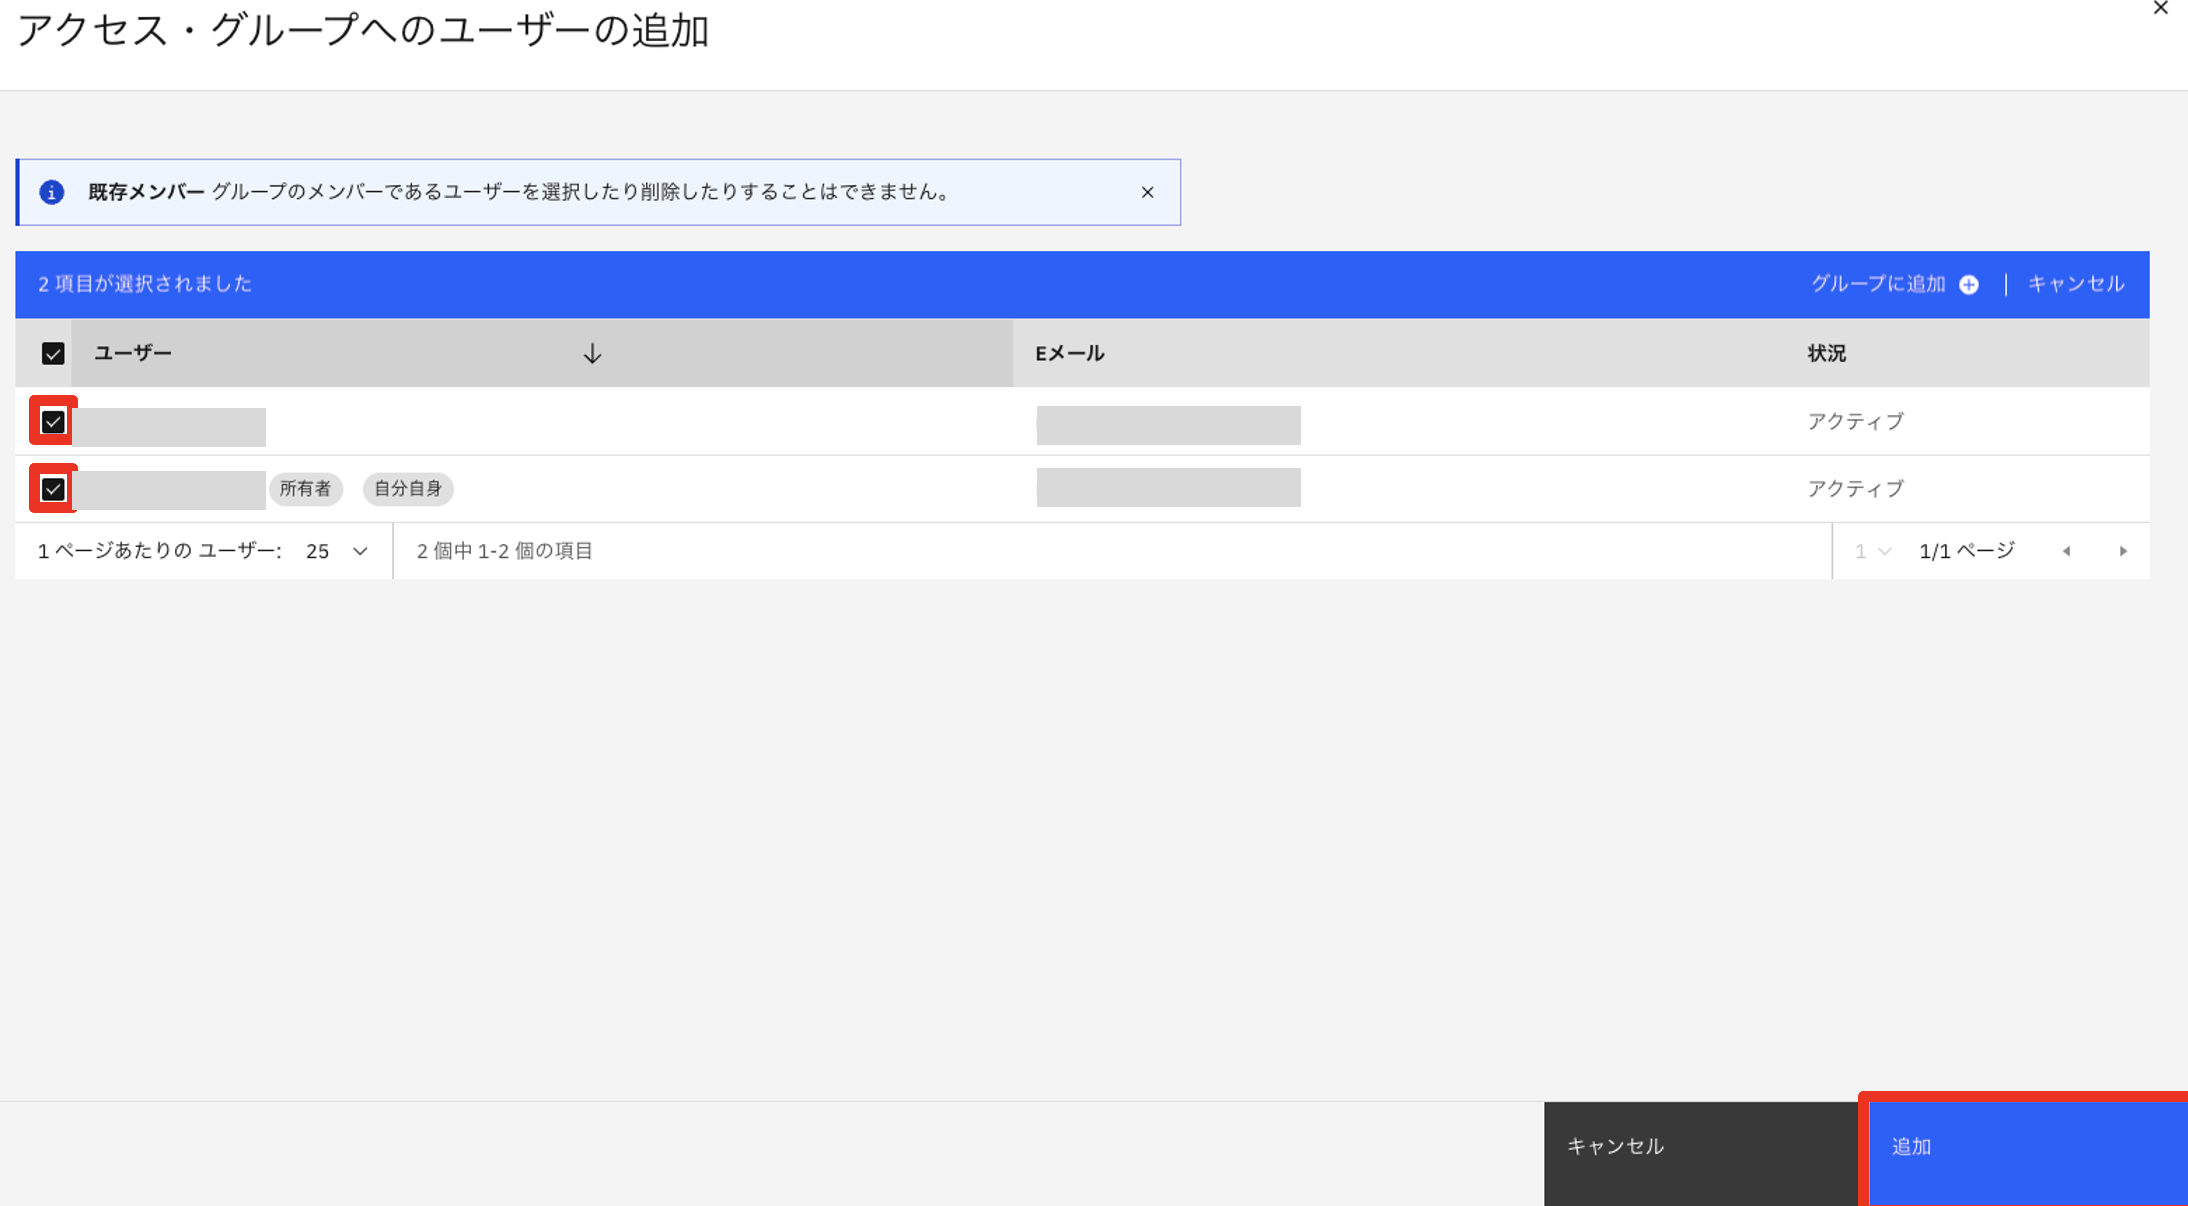Click the plus icon next to グループに追加
The height and width of the screenshot is (1206, 2188).
[1969, 285]
